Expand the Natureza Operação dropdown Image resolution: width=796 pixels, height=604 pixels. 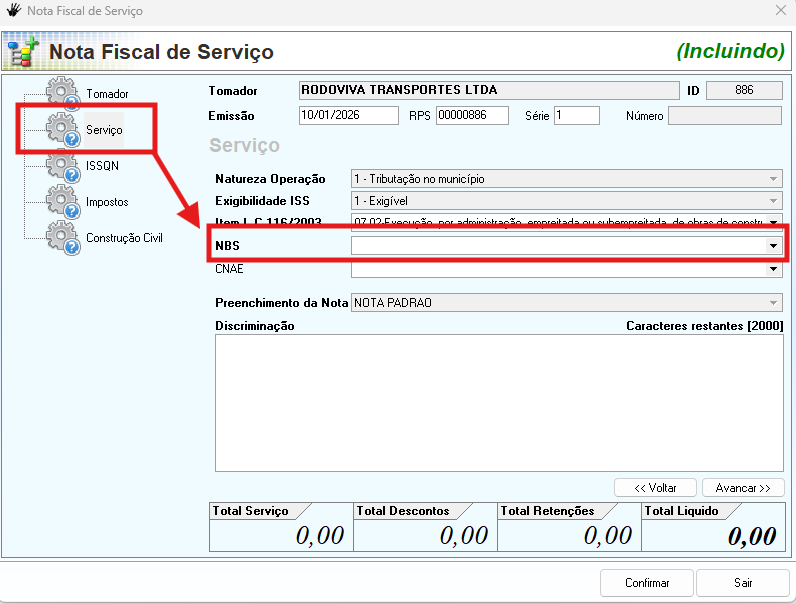pyautogui.click(x=773, y=179)
